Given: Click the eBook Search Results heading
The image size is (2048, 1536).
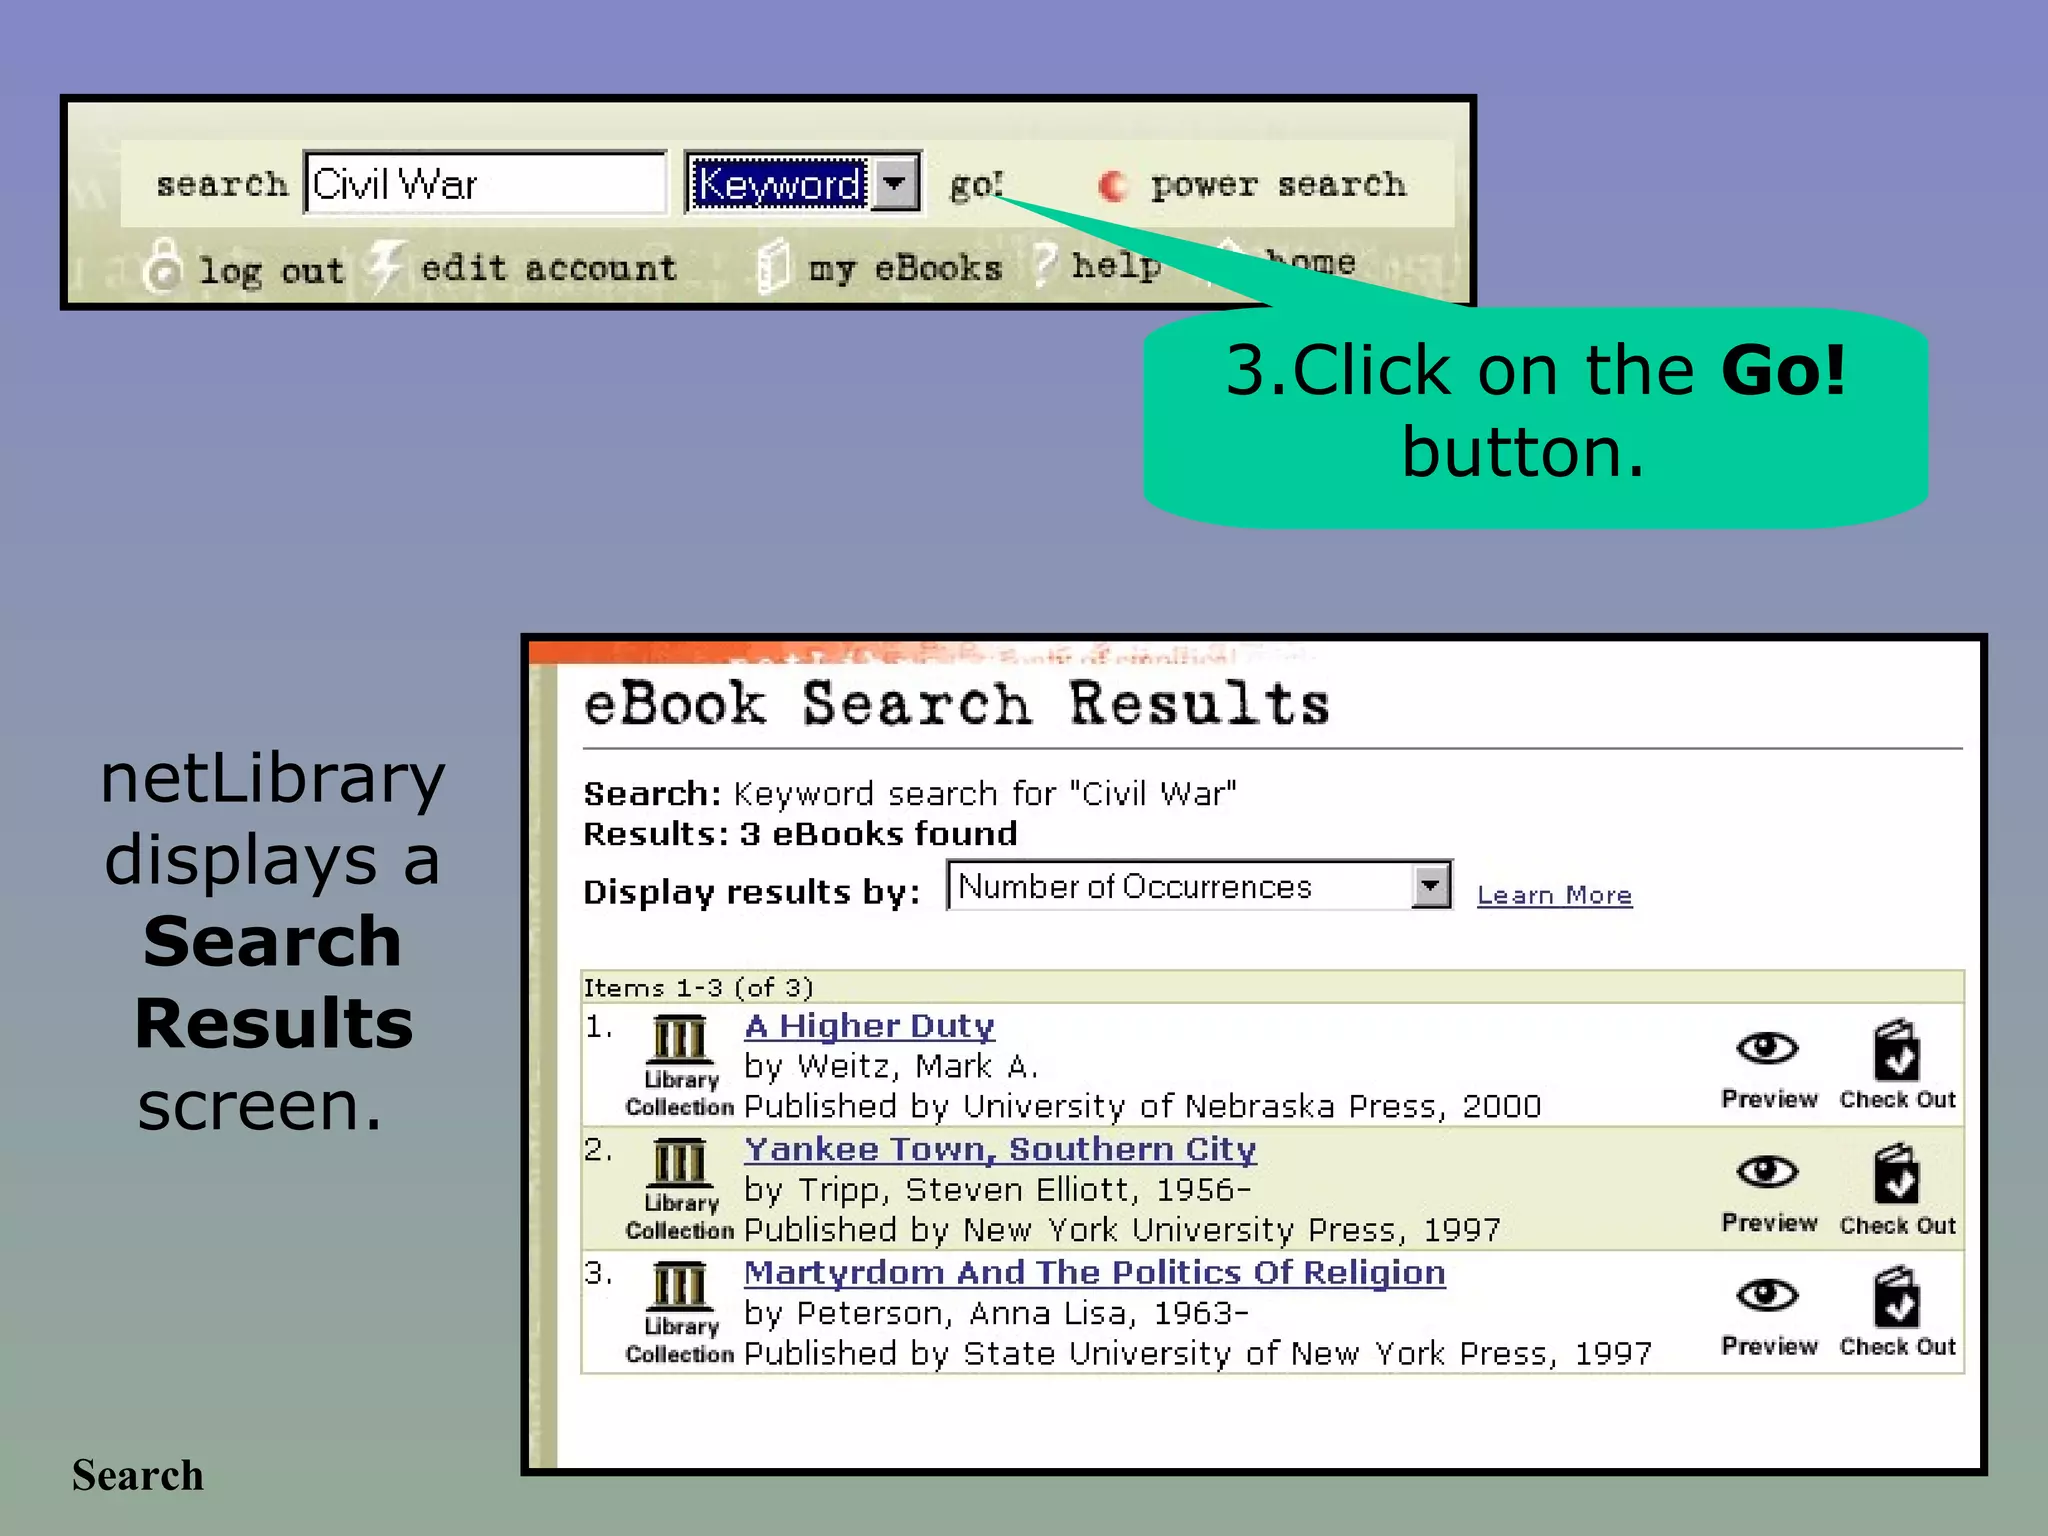Looking at the screenshot, I should tap(957, 703).
